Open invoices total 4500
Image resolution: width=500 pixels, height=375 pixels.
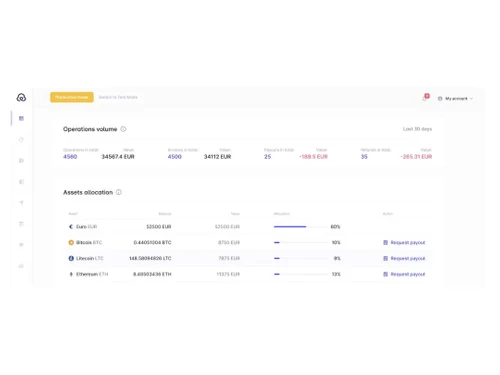(175, 157)
